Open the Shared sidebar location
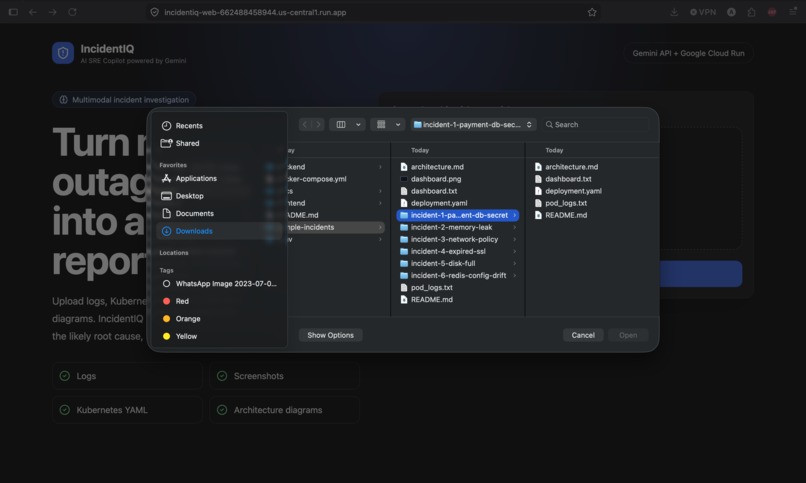The image size is (806, 483). [180, 143]
